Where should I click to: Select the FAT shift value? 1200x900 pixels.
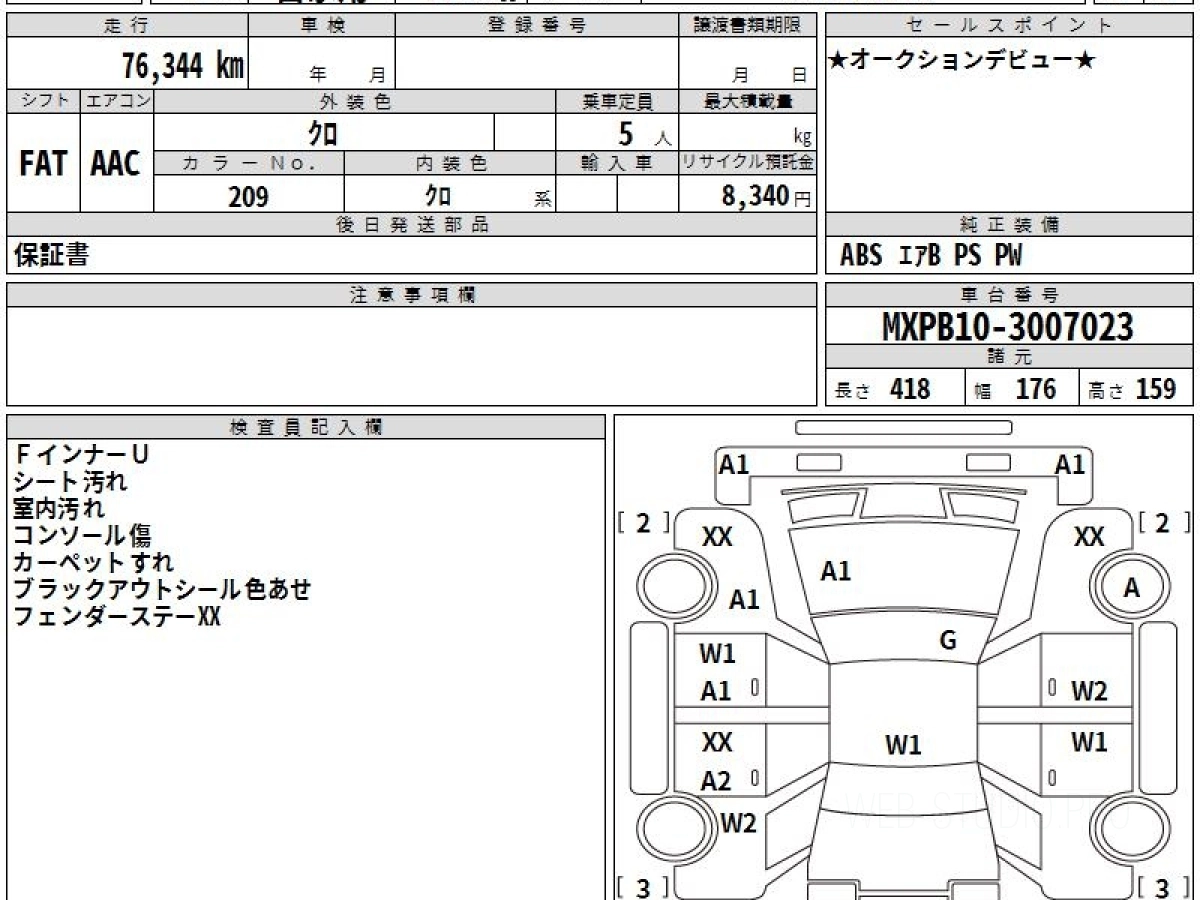[43, 164]
